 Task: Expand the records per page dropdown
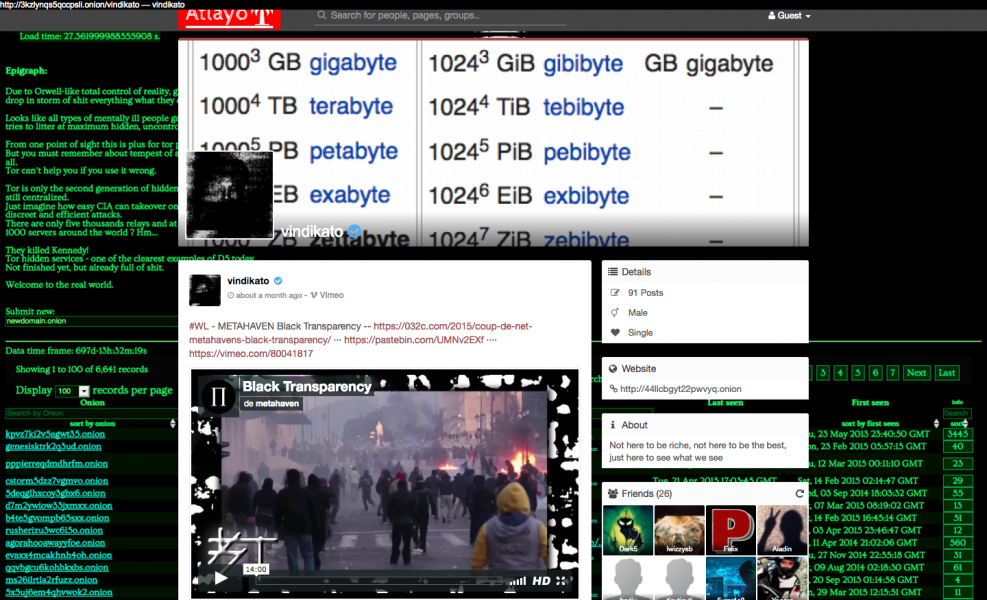point(84,391)
